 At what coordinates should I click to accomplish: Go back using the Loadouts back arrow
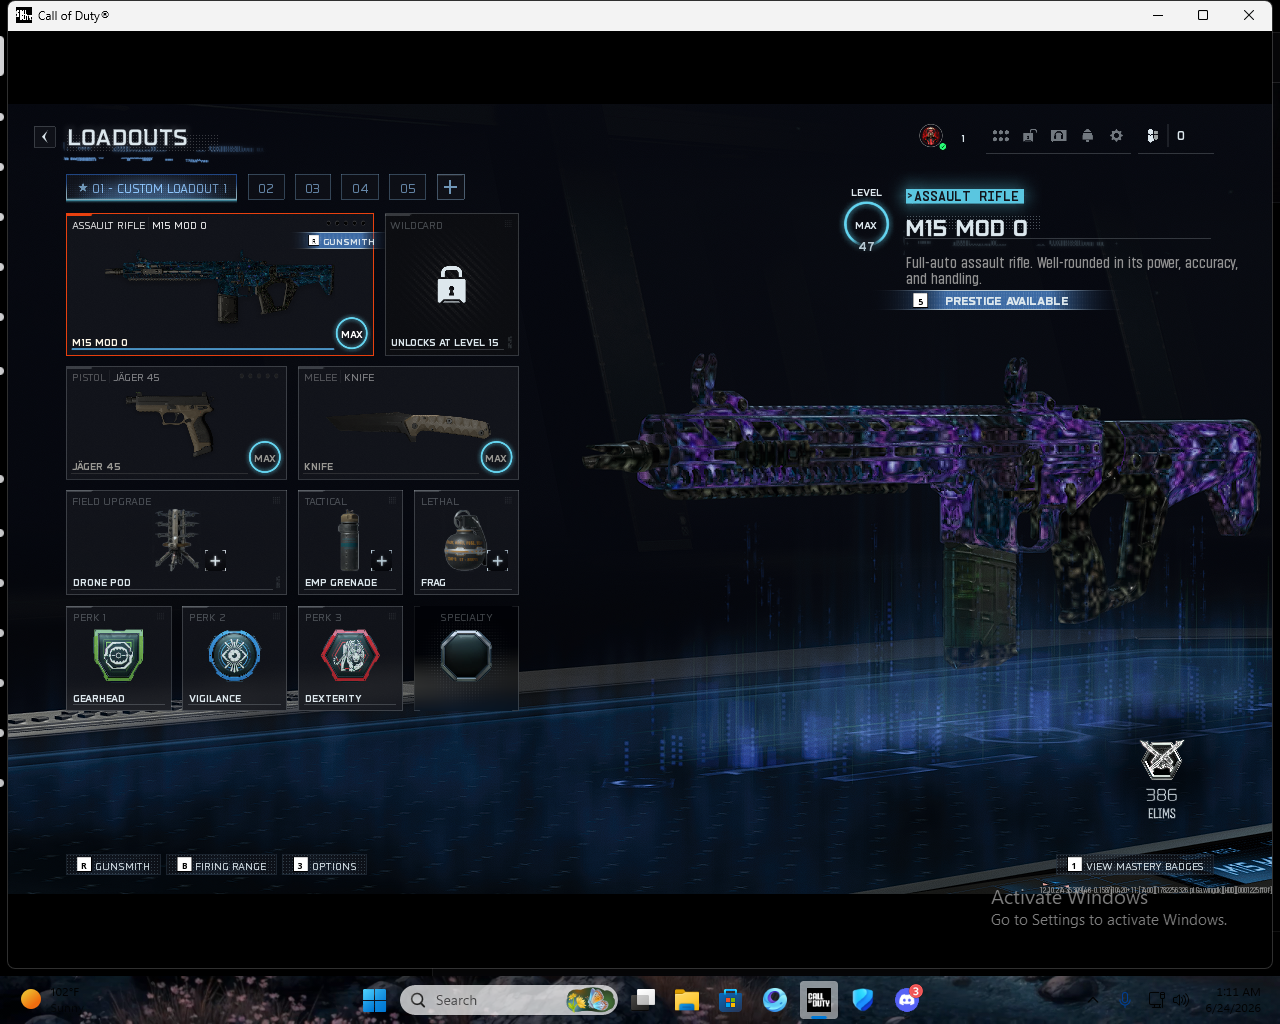45,137
